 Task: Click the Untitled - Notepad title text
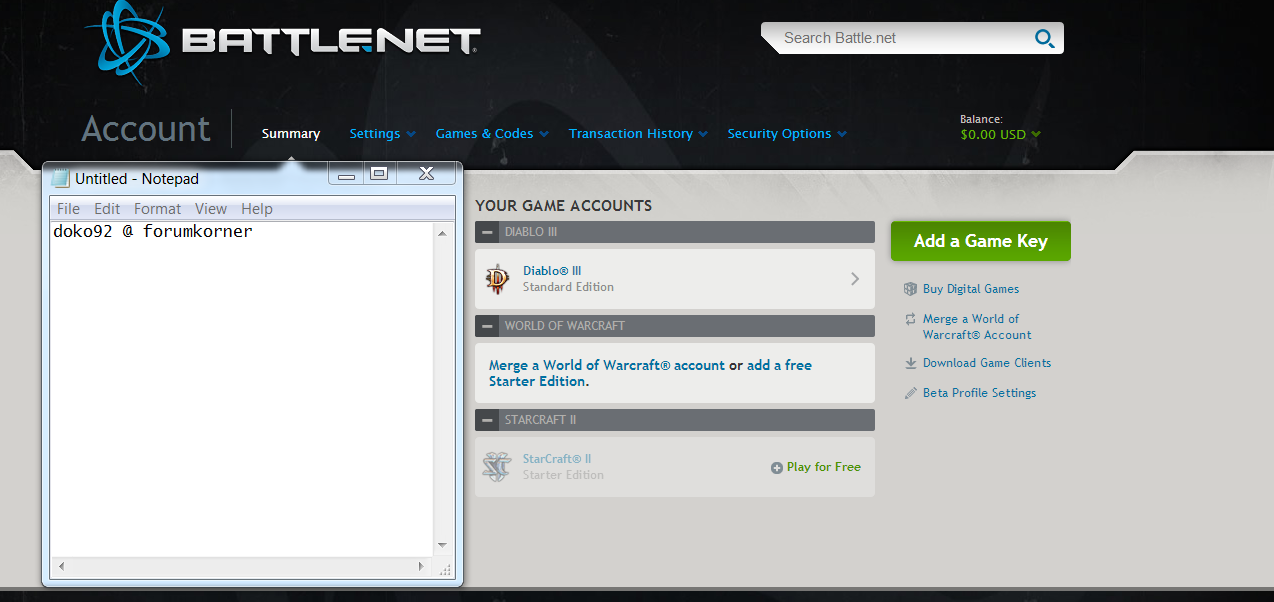(x=137, y=179)
